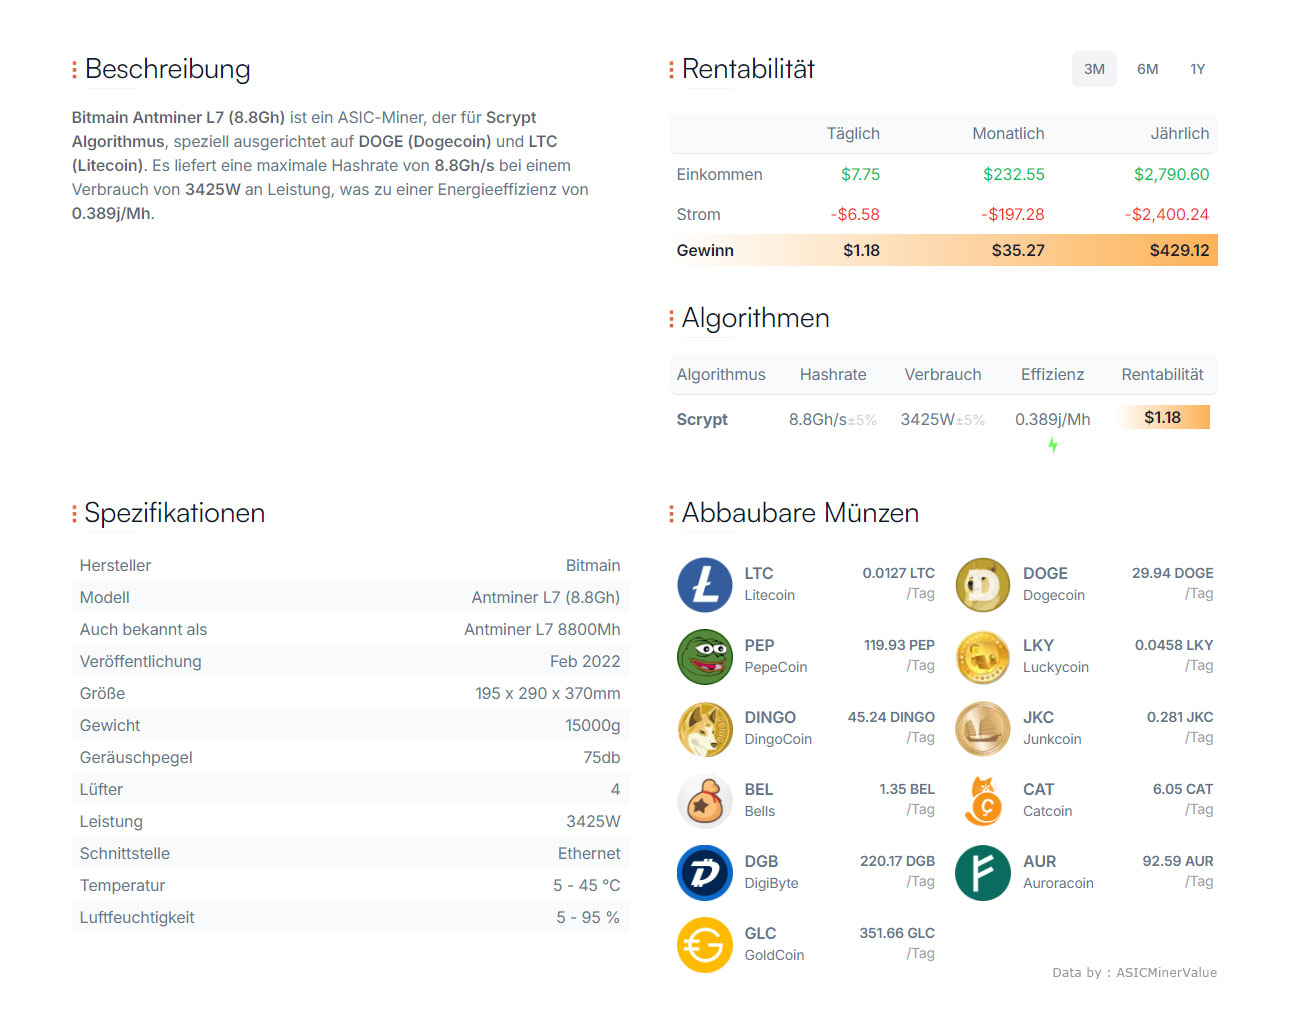The width and height of the screenshot is (1296, 1030).
Task: Click the Geräuschpegel 75db value
Action: tap(602, 757)
